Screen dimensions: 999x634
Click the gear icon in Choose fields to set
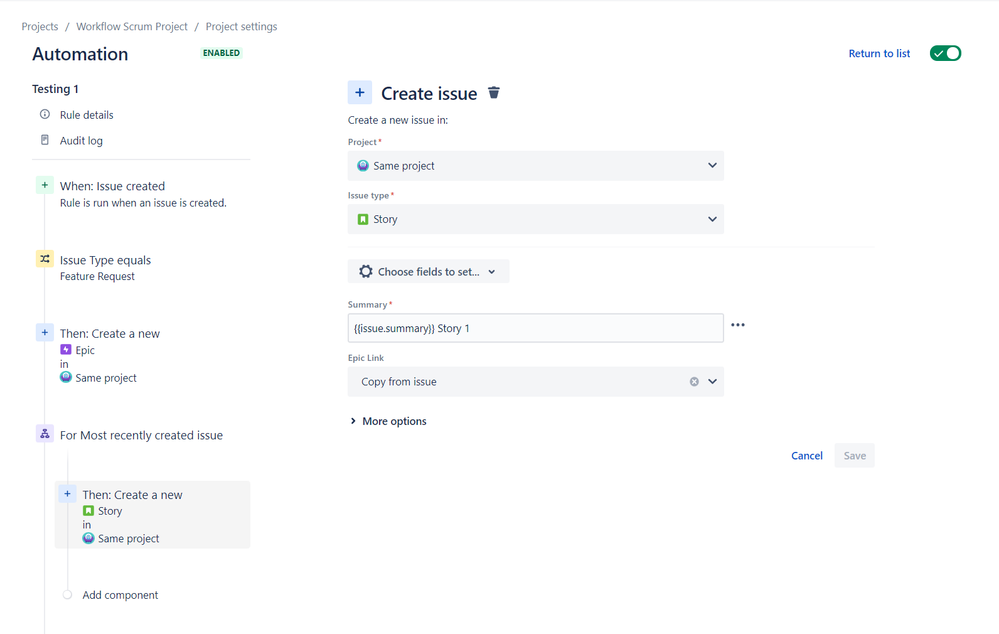coord(366,271)
